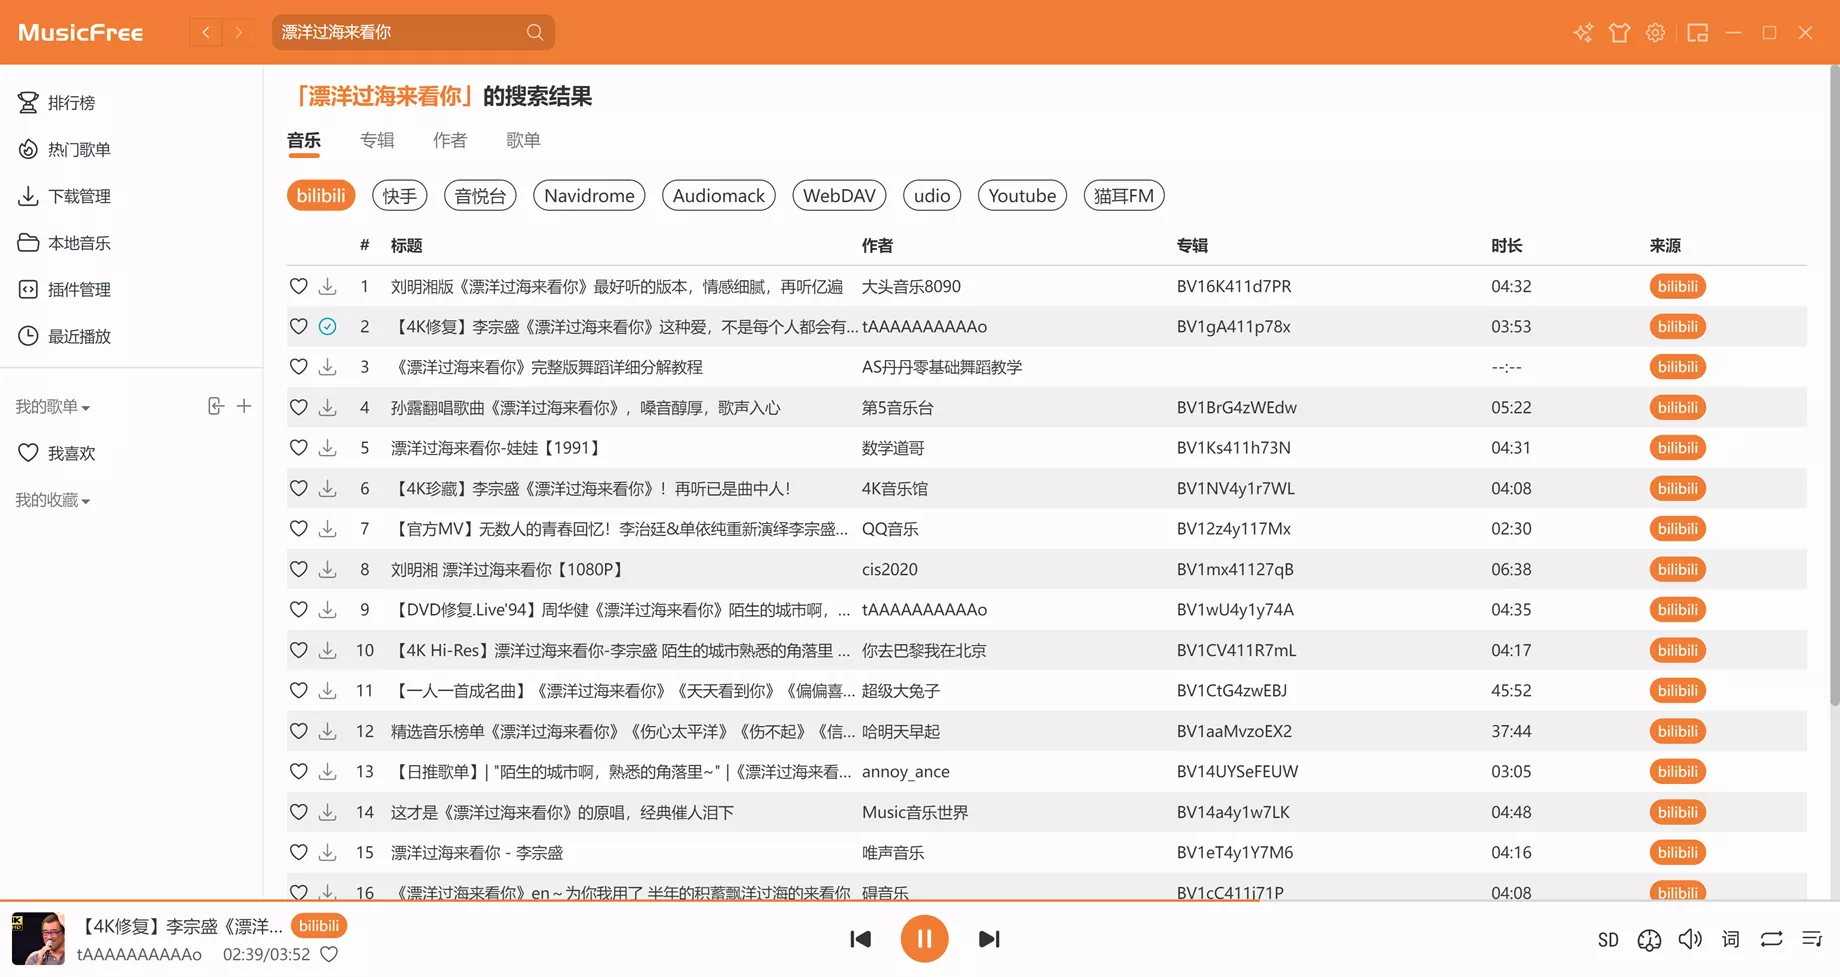
Task: Download 孙露翻唱歌曲 from row 4
Action: pos(327,407)
